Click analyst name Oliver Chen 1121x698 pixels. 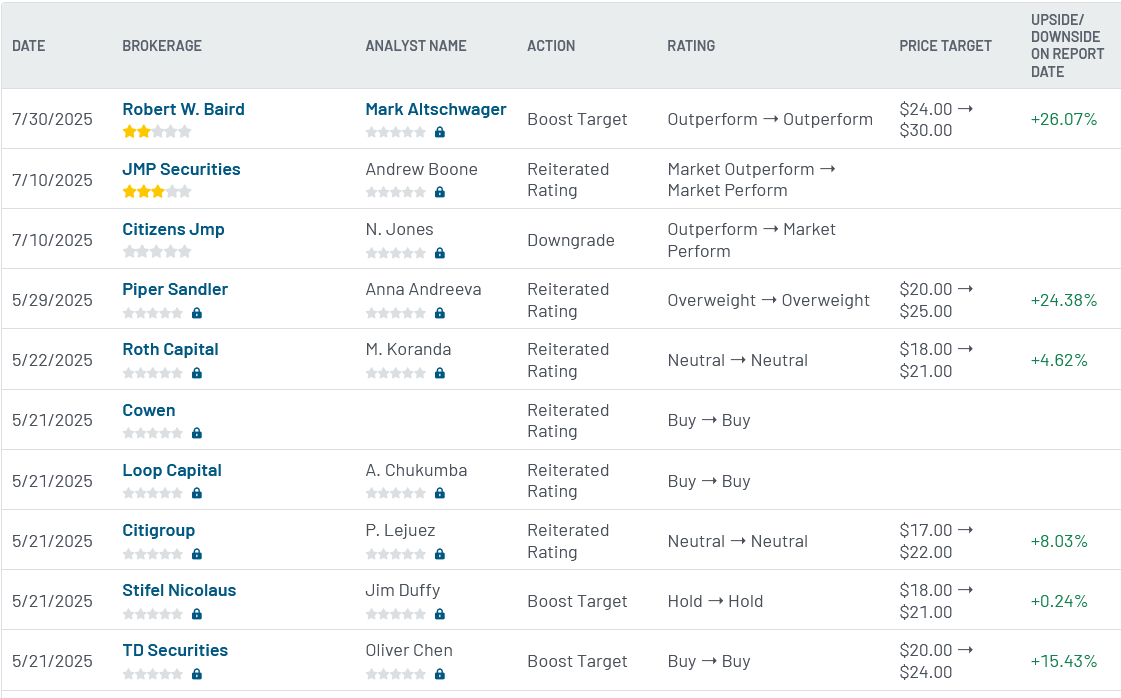pyautogui.click(x=409, y=651)
